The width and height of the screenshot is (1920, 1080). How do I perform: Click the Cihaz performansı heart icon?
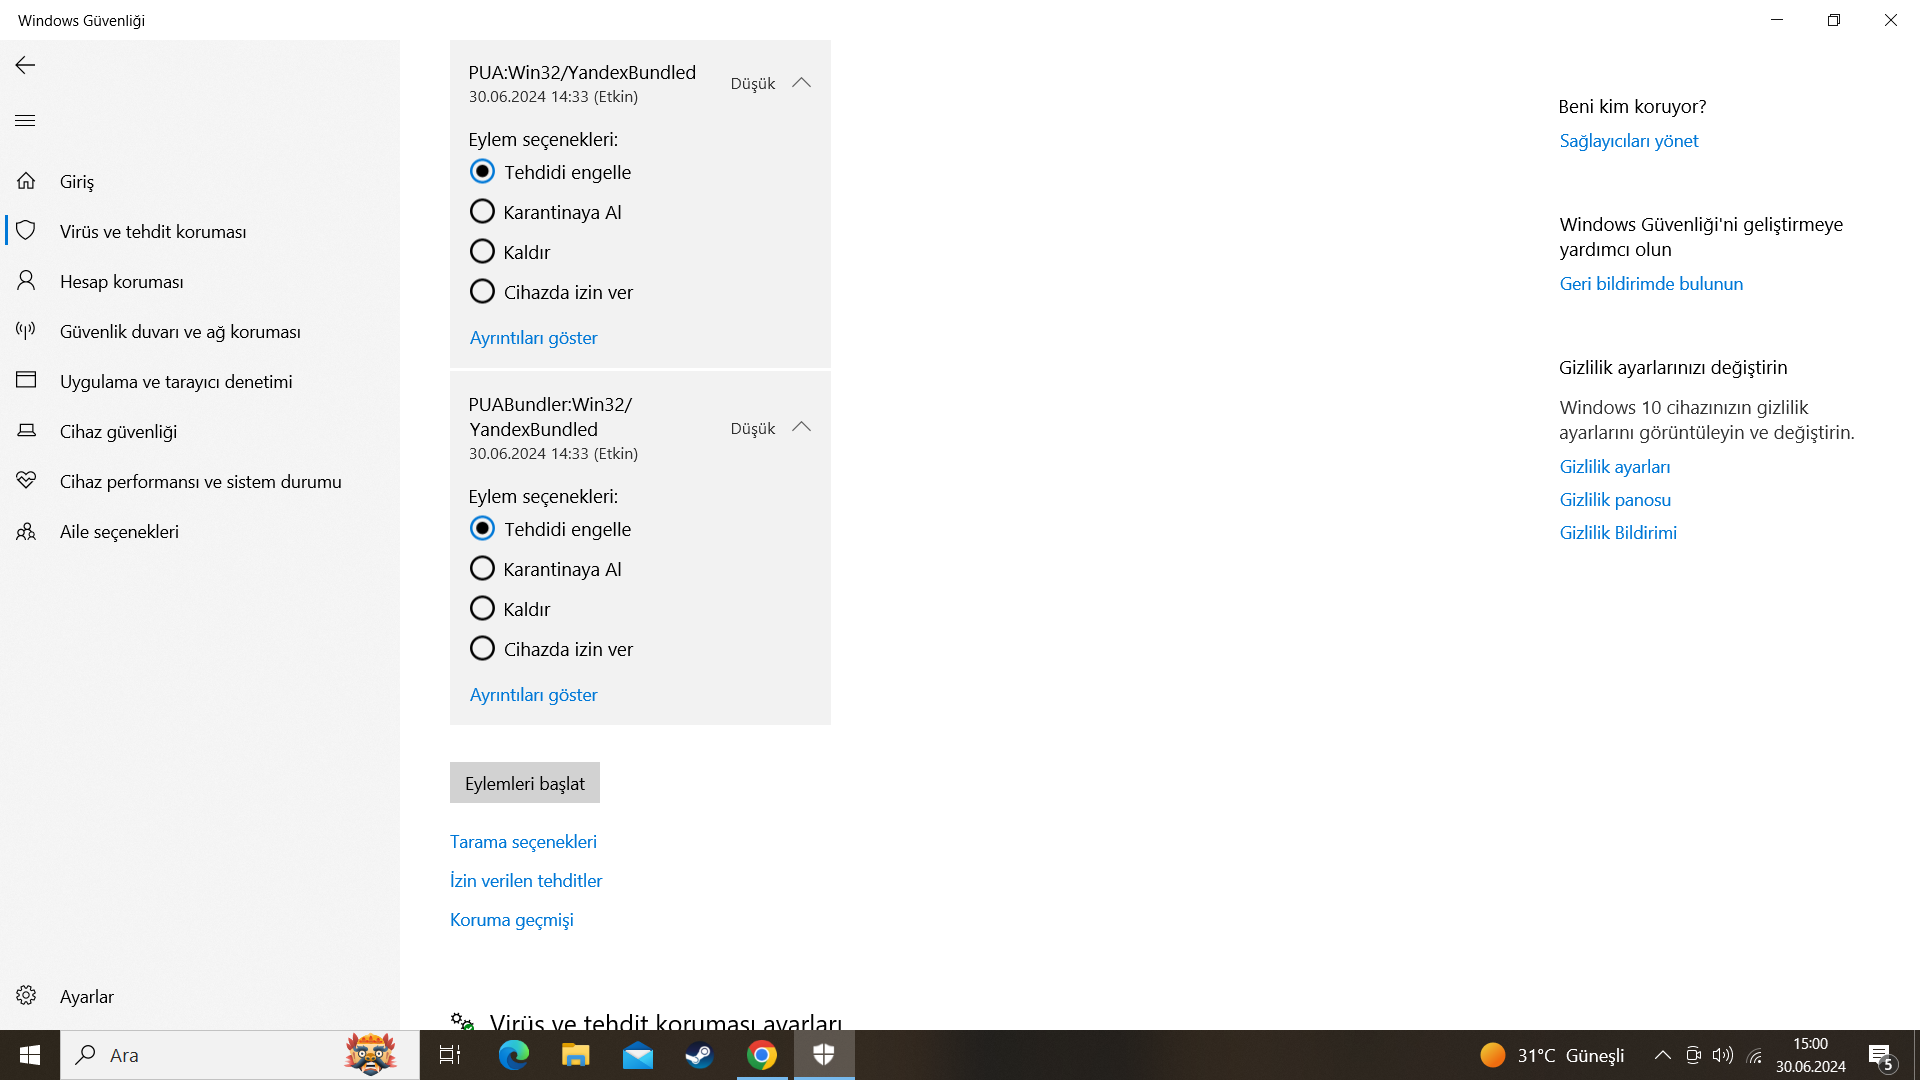click(26, 481)
